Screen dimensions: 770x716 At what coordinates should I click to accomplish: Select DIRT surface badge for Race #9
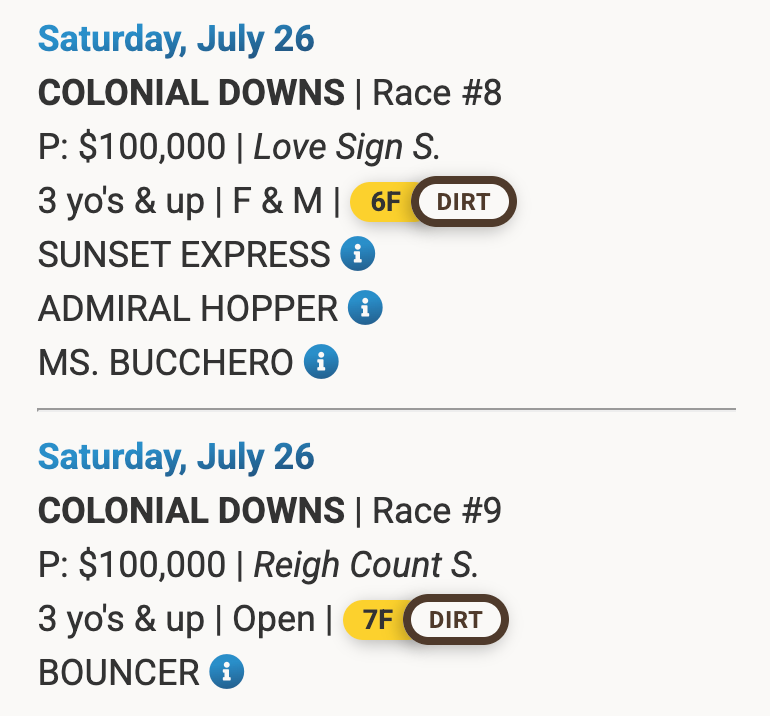pyautogui.click(x=455, y=619)
